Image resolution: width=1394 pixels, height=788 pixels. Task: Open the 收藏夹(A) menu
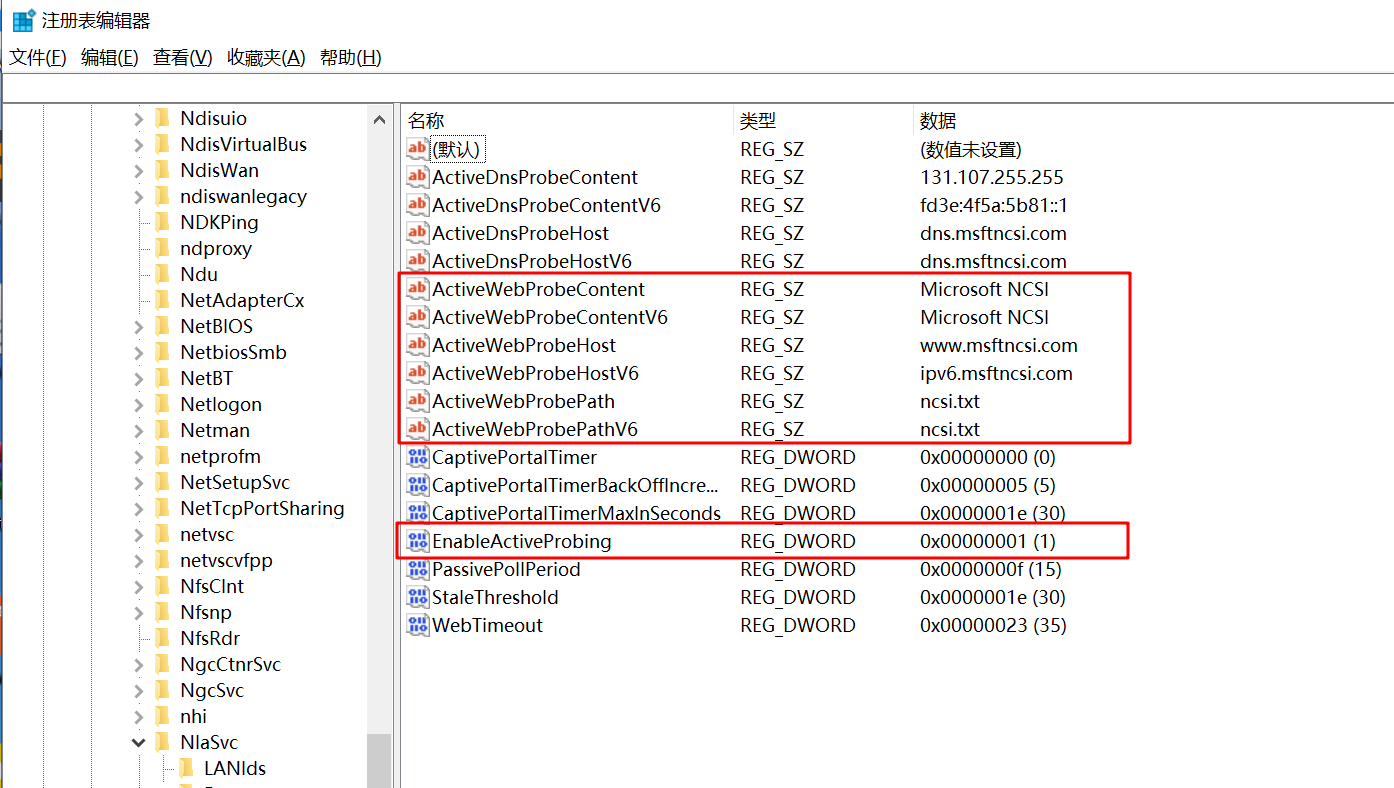266,58
